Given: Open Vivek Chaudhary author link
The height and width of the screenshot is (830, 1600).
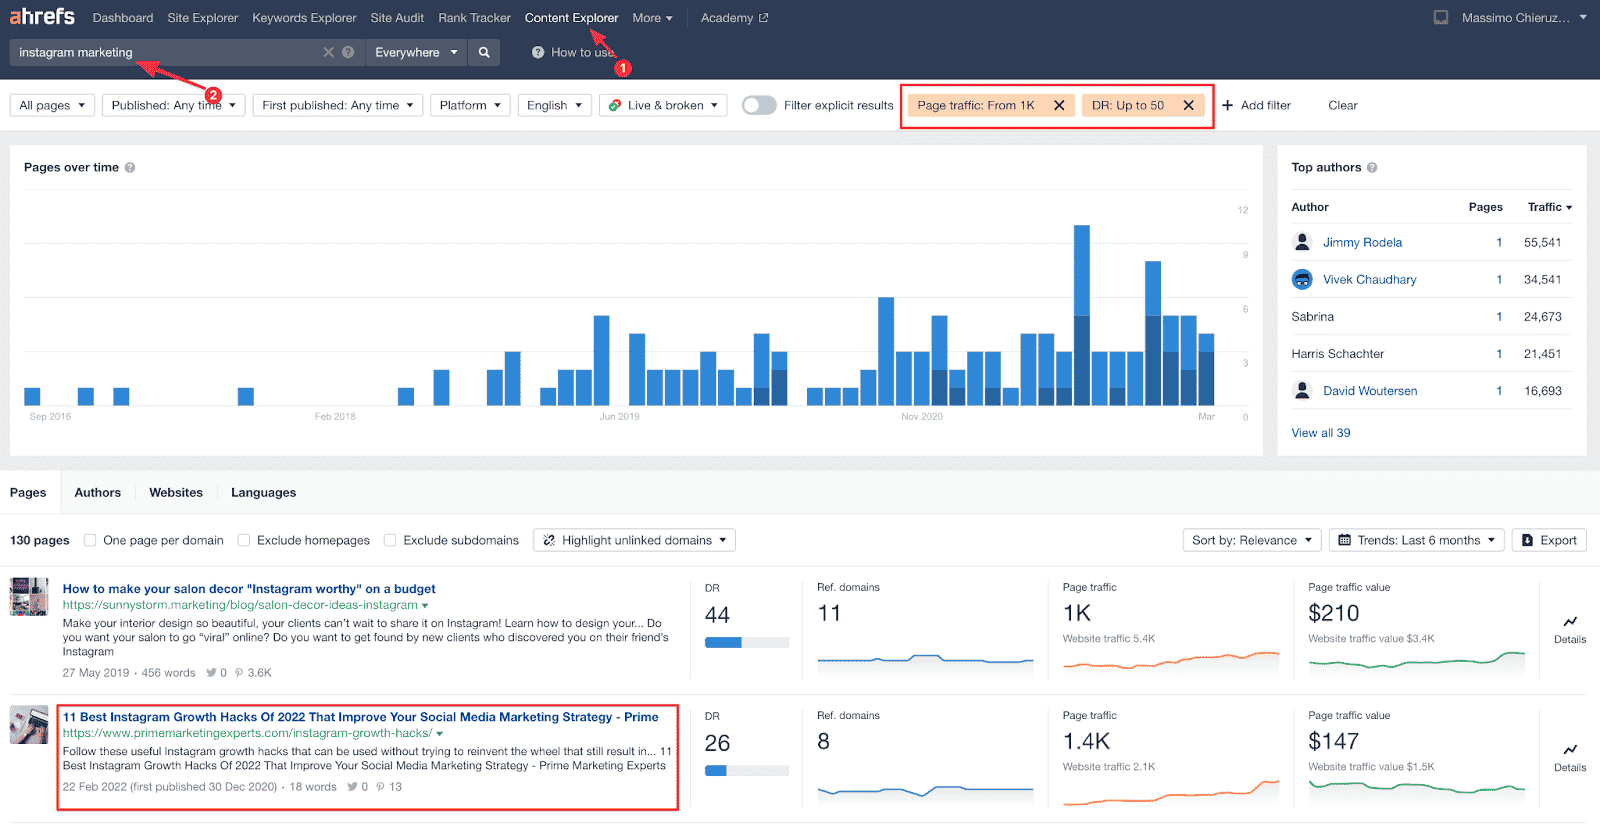Looking at the screenshot, I should 1369,279.
